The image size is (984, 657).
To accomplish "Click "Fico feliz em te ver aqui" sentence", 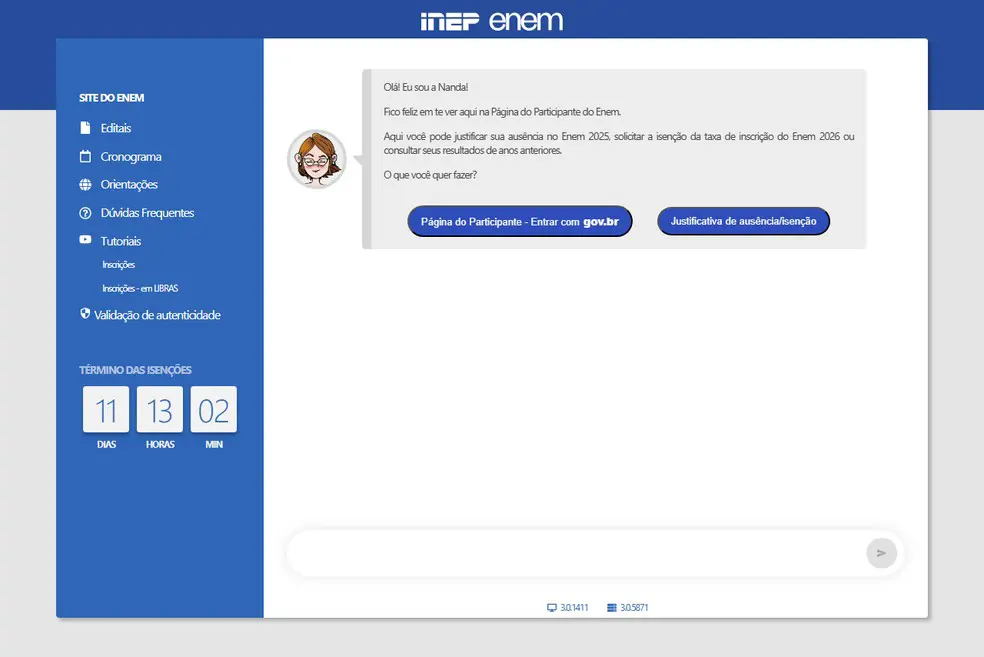I will coord(502,112).
